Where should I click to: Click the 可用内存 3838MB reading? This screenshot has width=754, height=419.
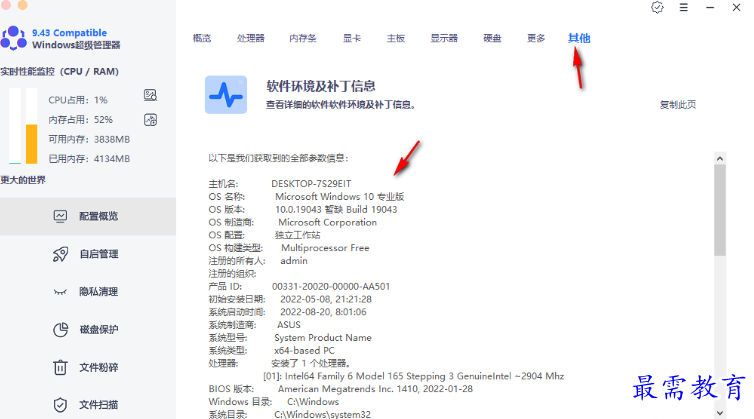[89, 140]
